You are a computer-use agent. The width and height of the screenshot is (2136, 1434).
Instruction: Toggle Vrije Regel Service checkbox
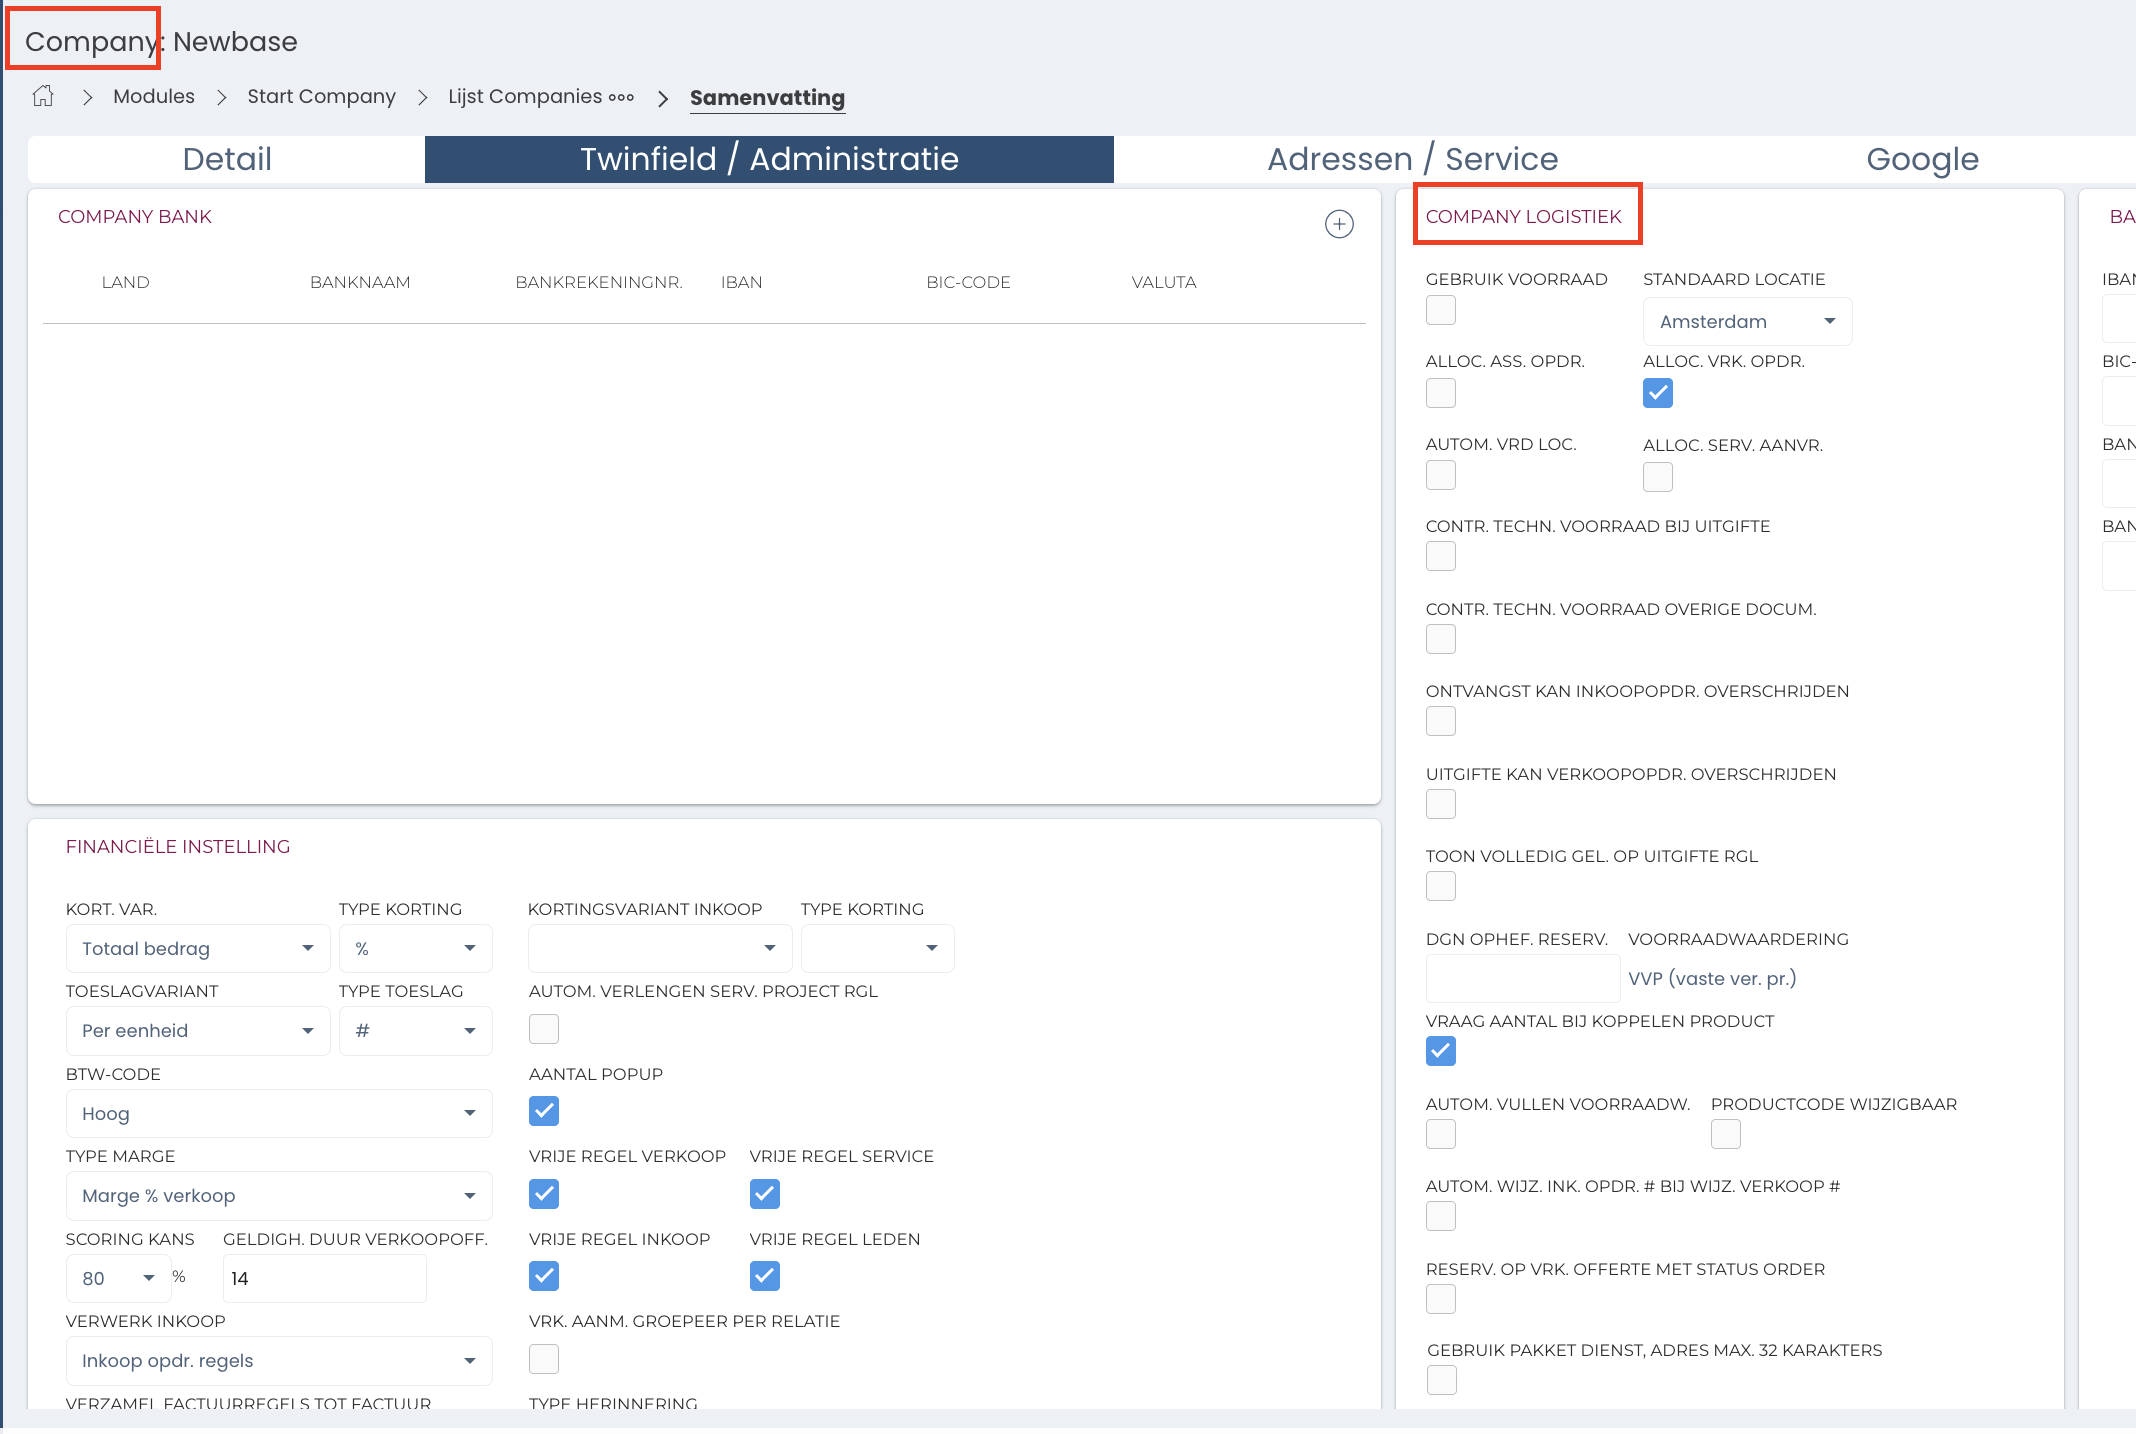[x=764, y=1193]
